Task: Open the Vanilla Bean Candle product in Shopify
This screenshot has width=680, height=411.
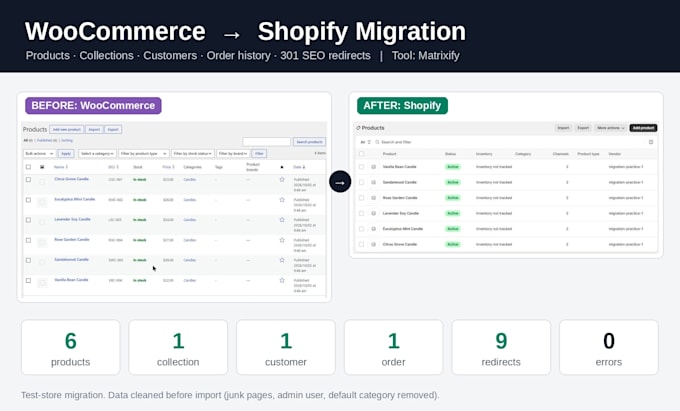Action: (x=399, y=167)
